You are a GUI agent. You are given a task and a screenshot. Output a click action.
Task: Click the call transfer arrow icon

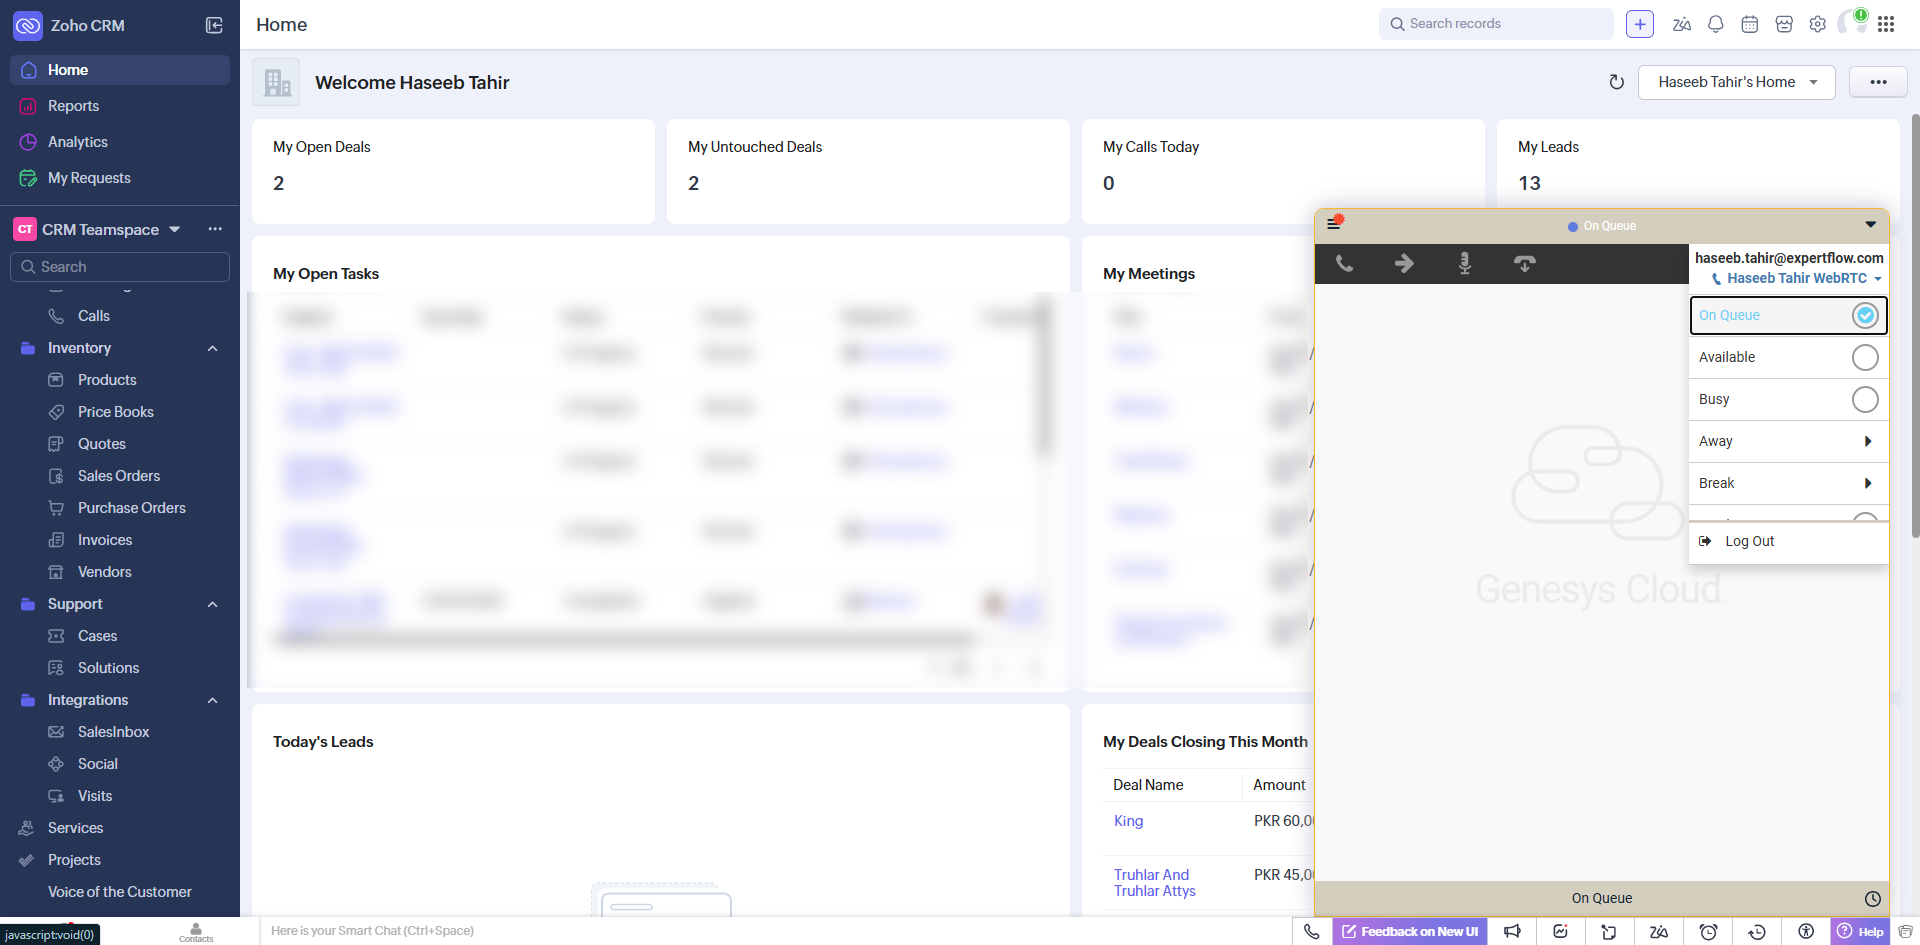[x=1404, y=264]
